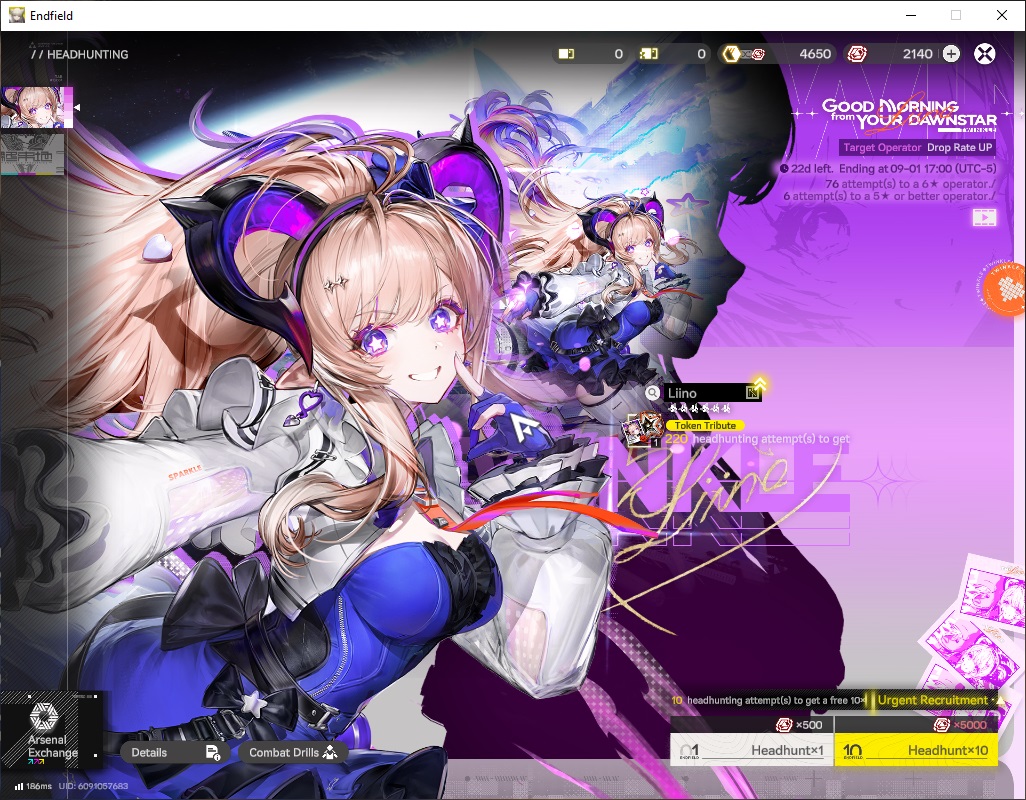Select the Liino banner thumbnail
The image size is (1026, 800).
click(36, 107)
